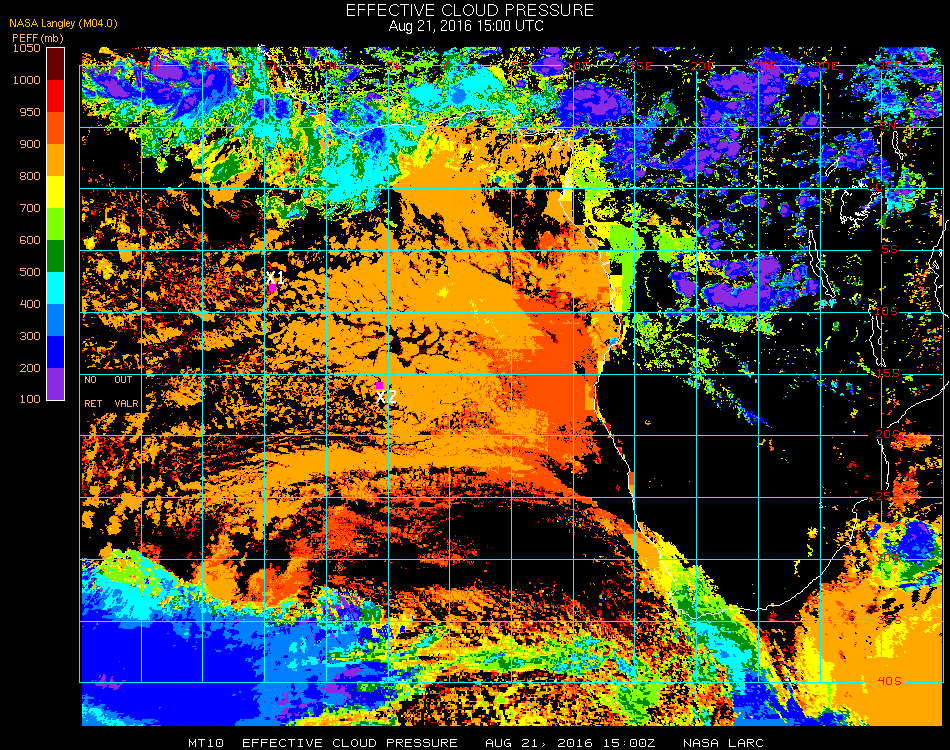Click the top title 'EFFECTIVE CLOUD PRESSURE'

coord(470,10)
